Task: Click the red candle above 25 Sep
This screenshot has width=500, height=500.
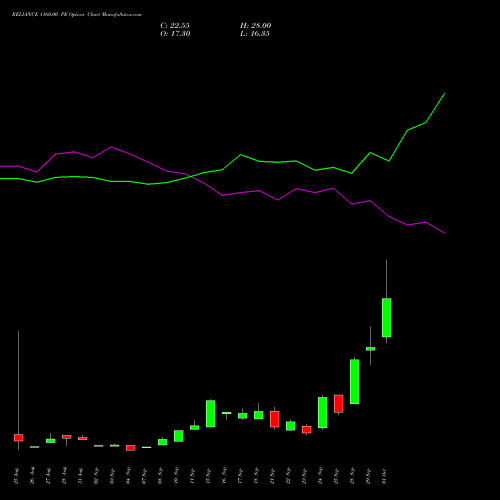Action: 339,404
